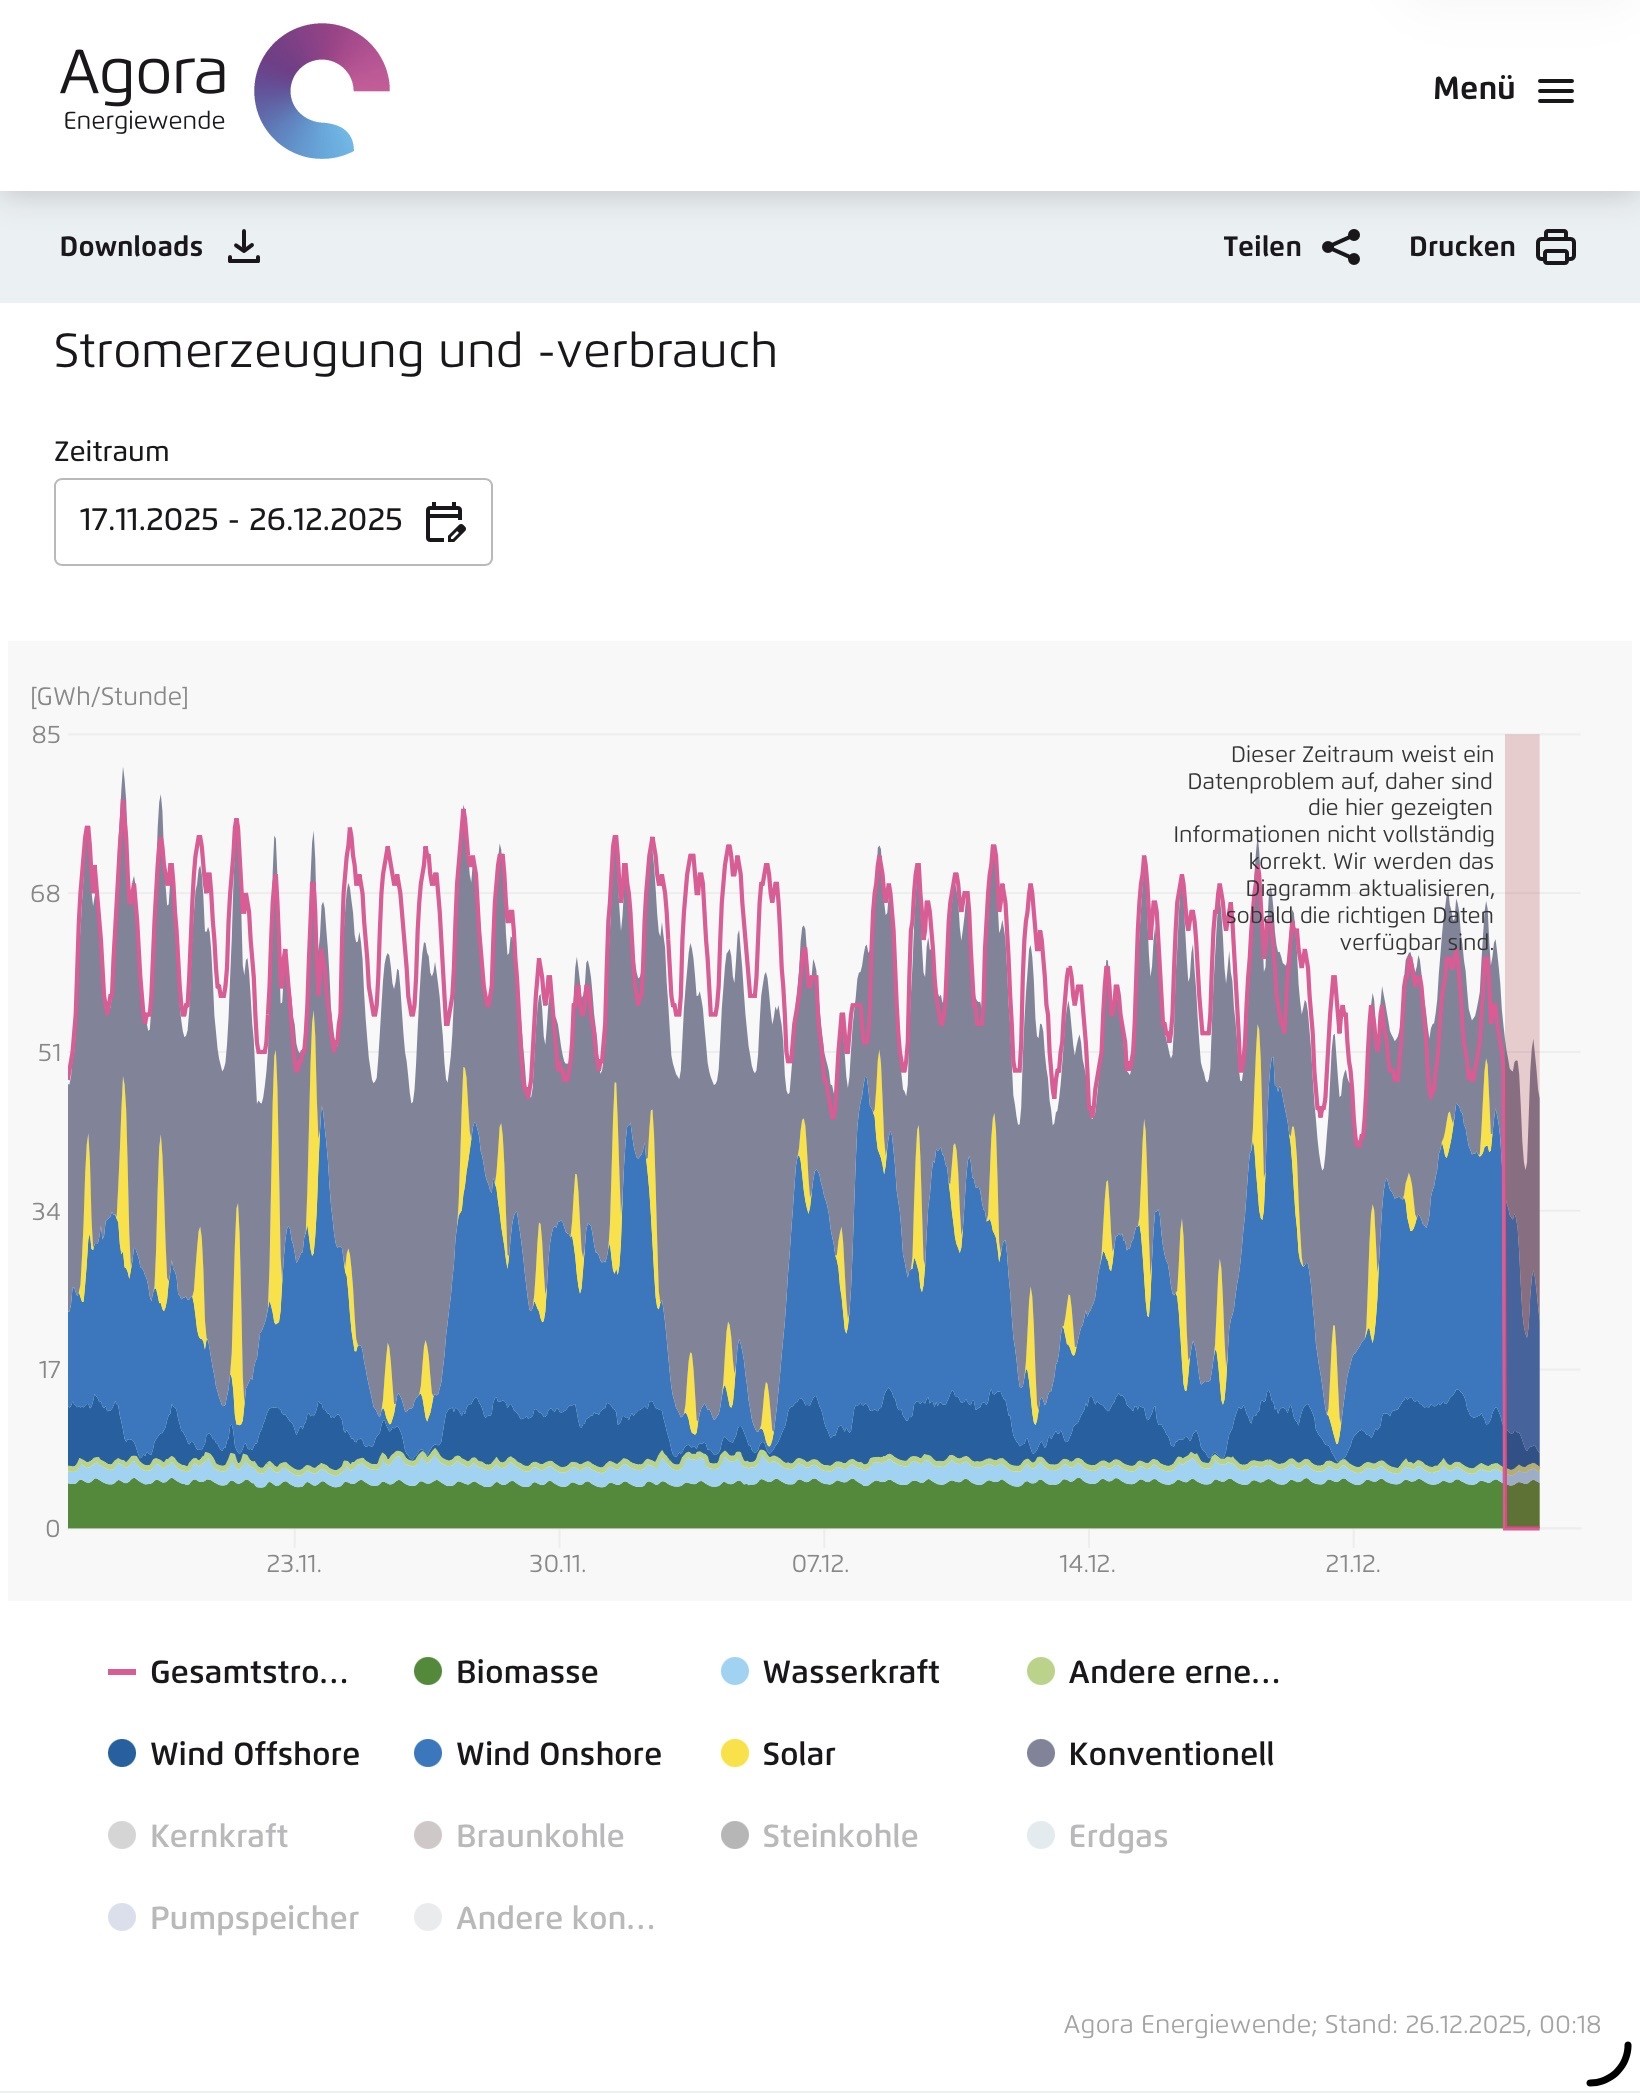Click the Drucken menu item

(x=1462, y=247)
